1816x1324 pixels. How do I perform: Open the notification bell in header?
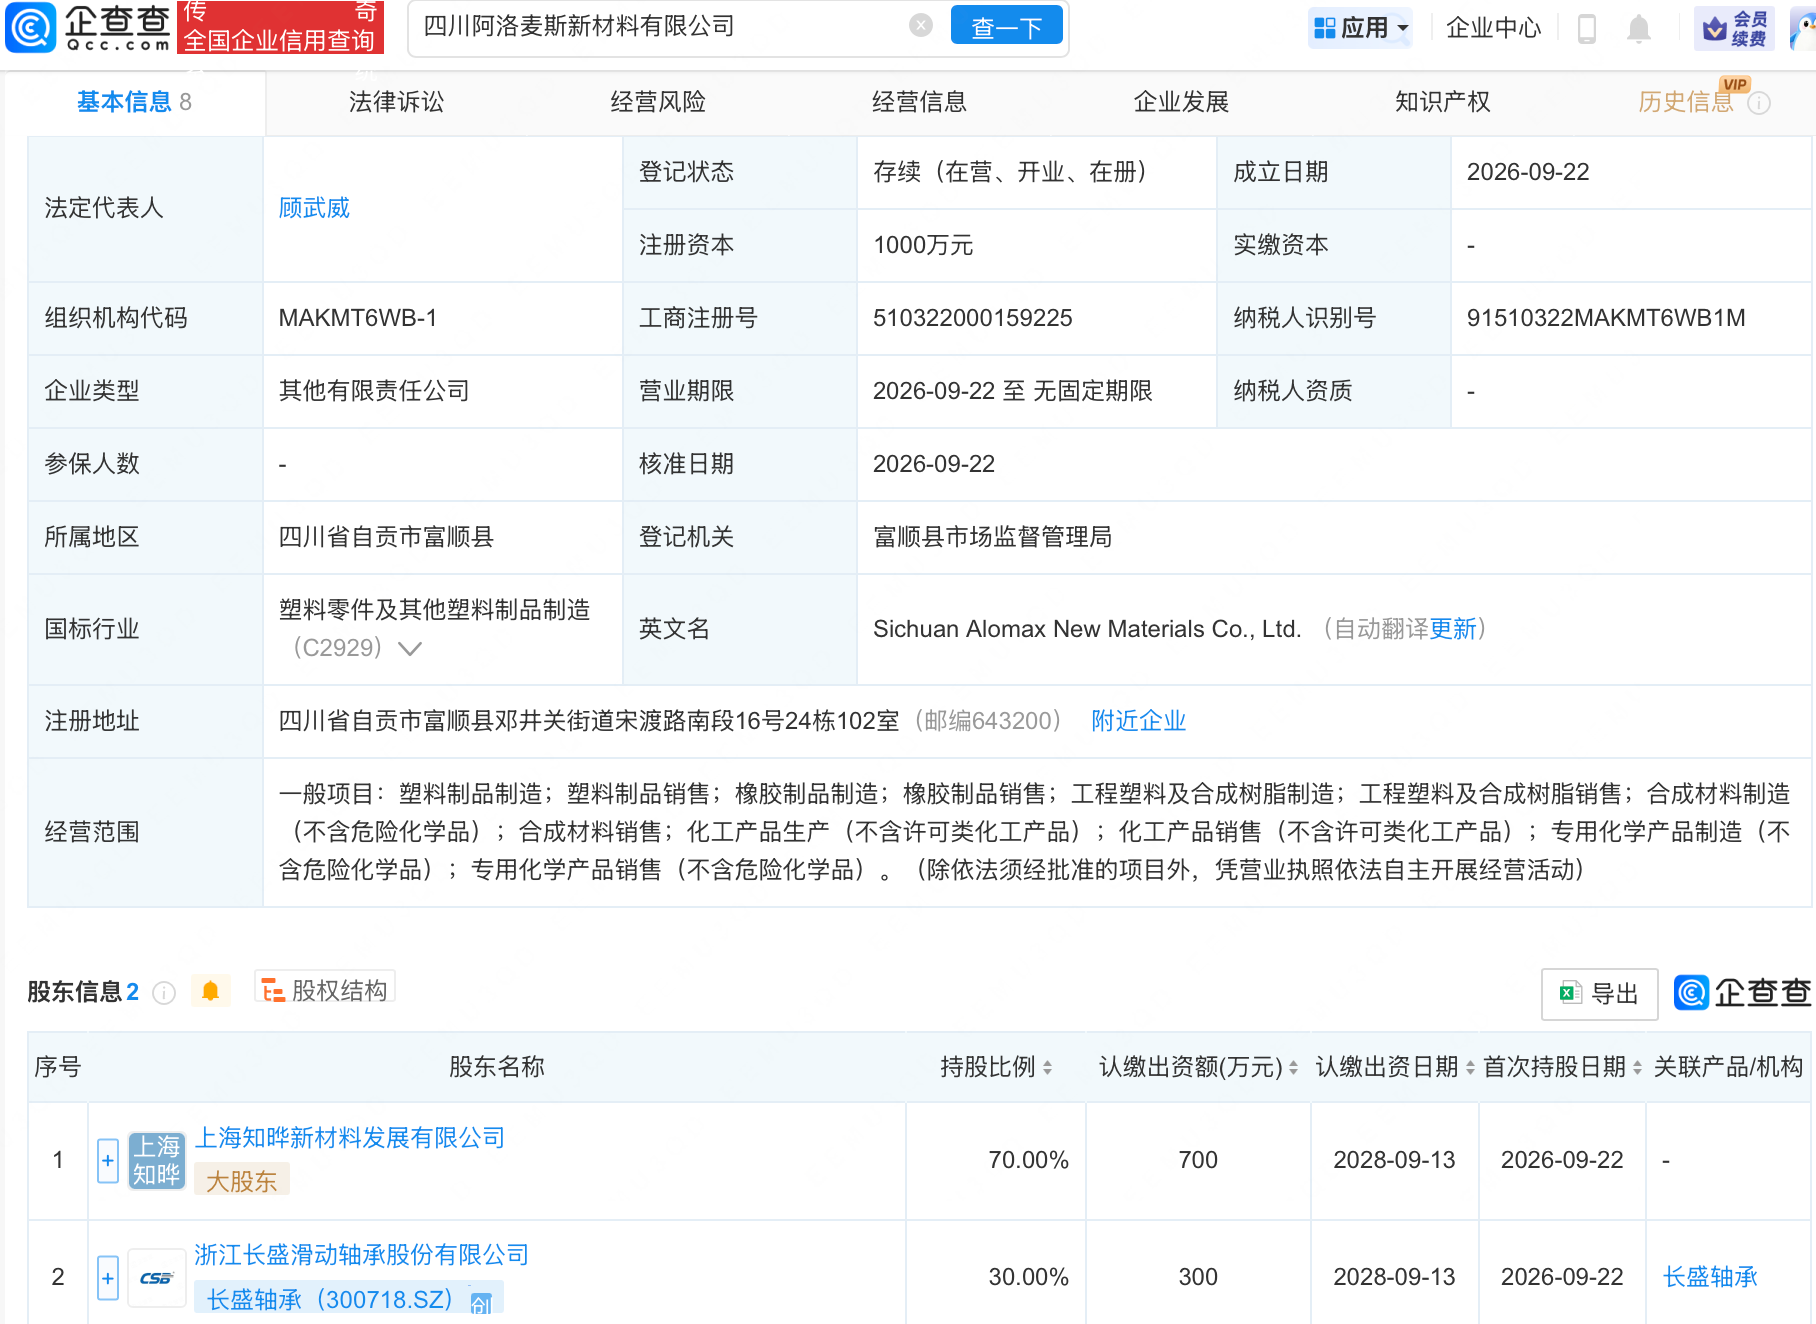(x=1638, y=28)
